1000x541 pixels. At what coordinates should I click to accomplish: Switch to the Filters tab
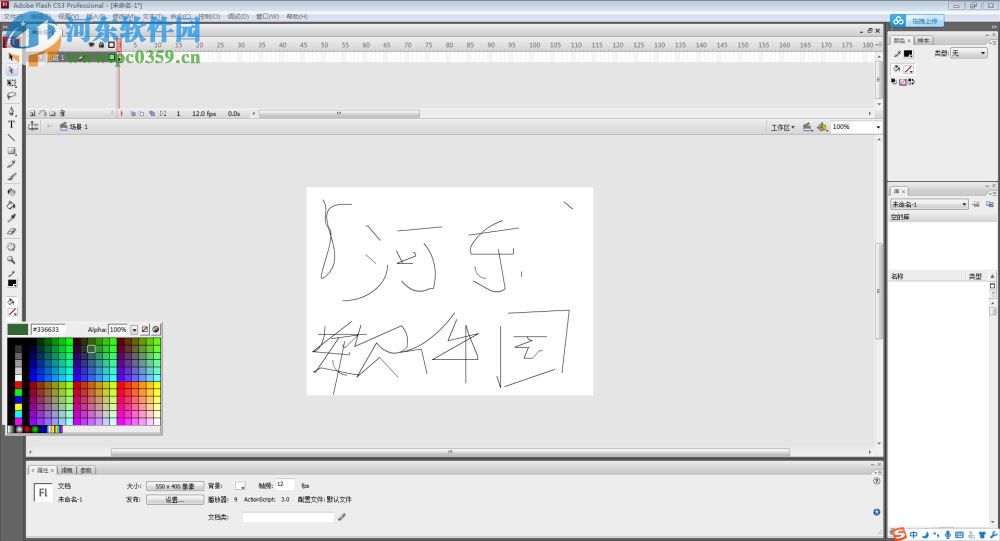(67, 470)
